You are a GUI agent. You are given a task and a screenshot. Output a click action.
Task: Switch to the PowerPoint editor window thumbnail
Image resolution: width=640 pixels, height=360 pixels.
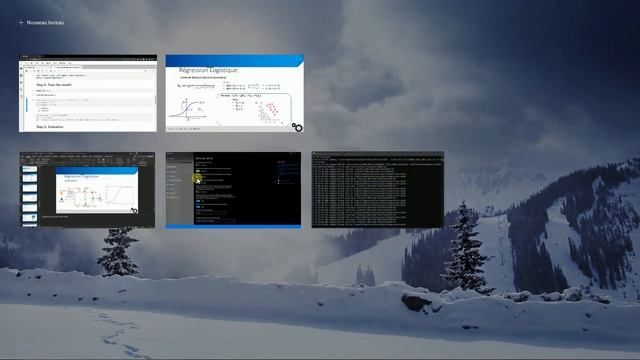tap(87, 190)
